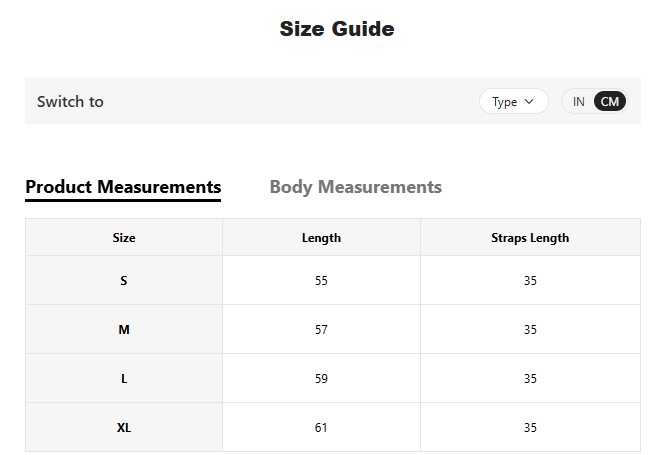Select the L size row label
This screenshot has height=455, width=658.
[x=124, y=379]
